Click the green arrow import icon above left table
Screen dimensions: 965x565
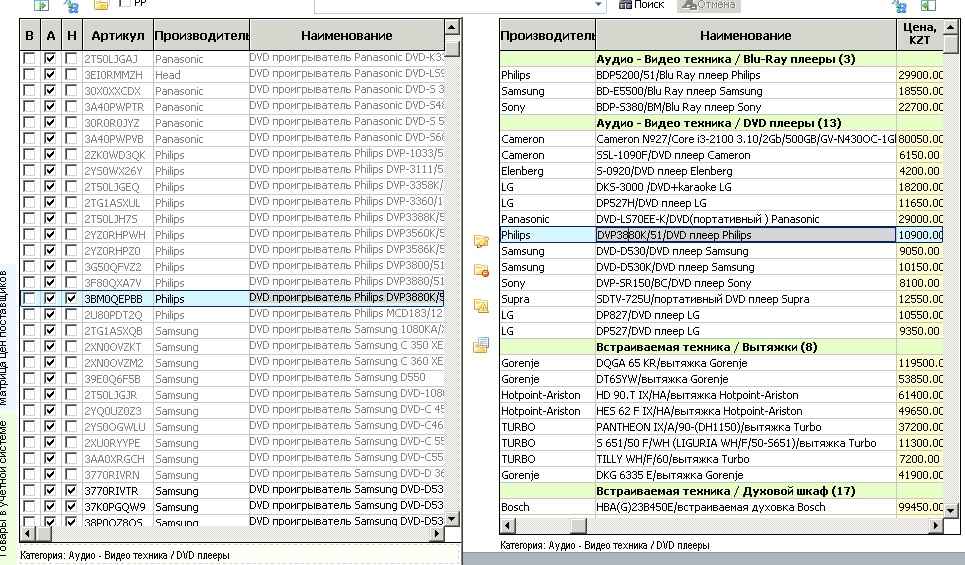(41, 5)
